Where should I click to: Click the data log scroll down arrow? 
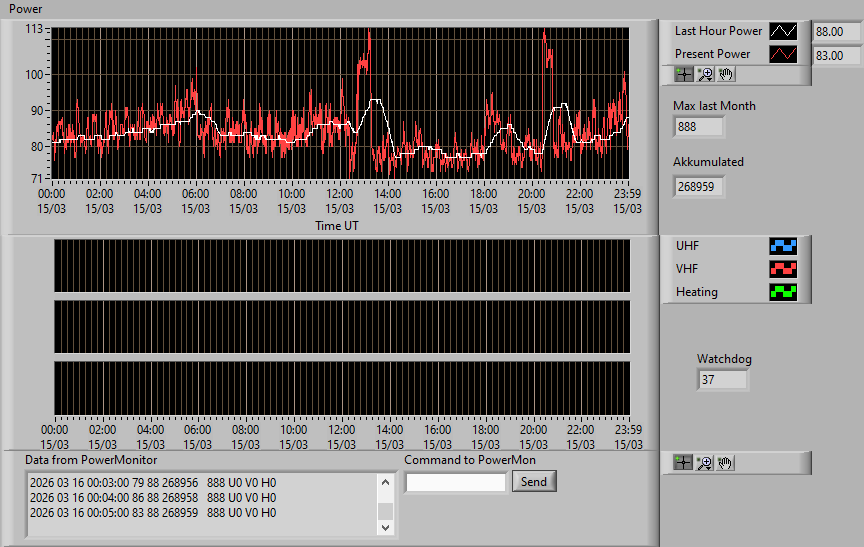[386, 527]
